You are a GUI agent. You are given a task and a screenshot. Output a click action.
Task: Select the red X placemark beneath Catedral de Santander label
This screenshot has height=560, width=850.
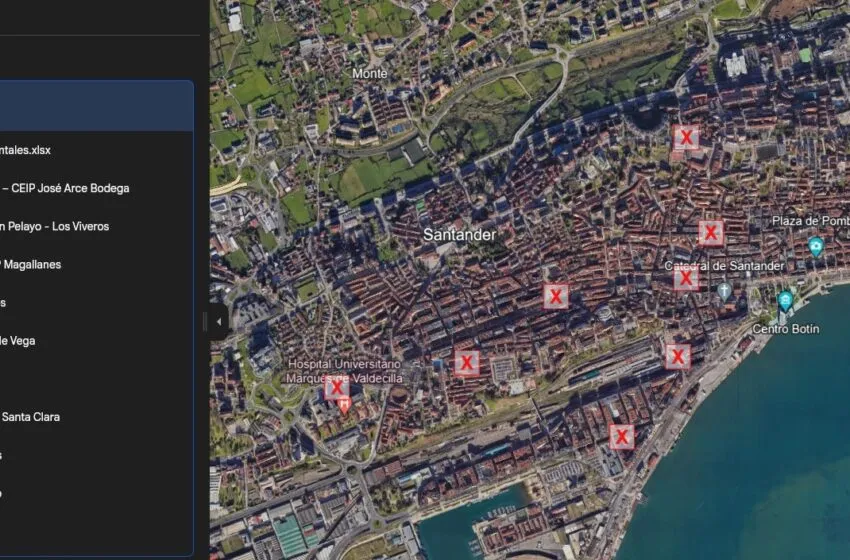pos(685,279)
